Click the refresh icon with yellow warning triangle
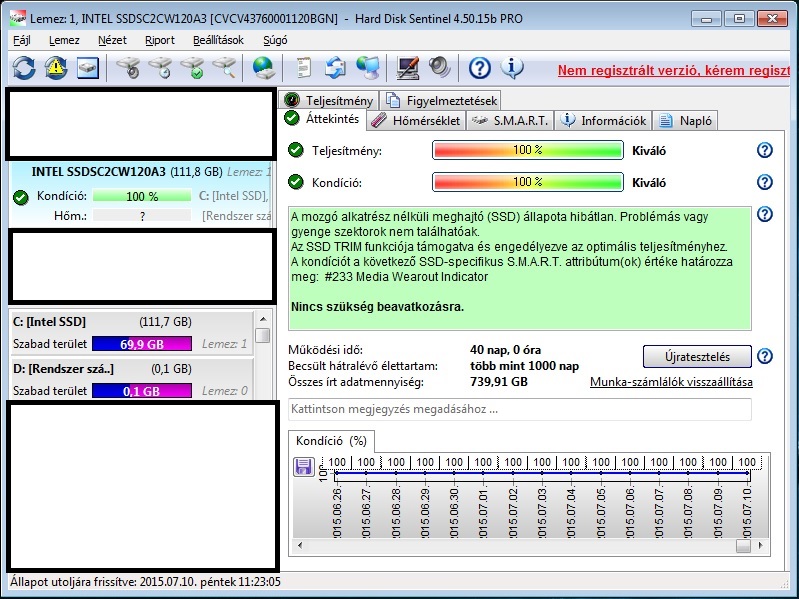 pyautogui.click(x=56, y=68)
